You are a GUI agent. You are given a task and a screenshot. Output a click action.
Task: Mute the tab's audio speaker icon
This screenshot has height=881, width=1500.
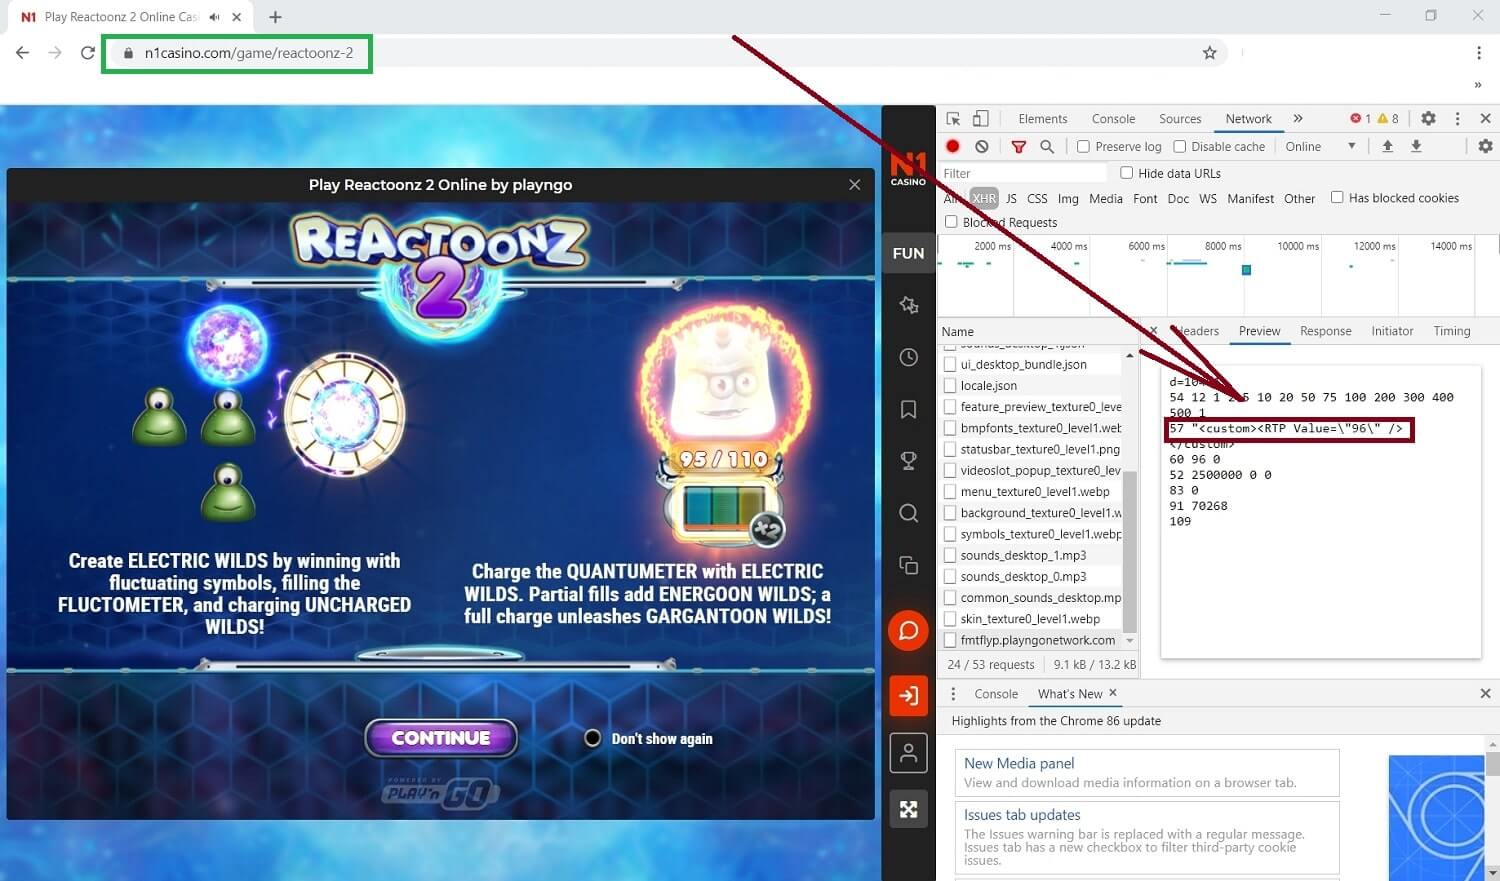[x=214, y=17]
